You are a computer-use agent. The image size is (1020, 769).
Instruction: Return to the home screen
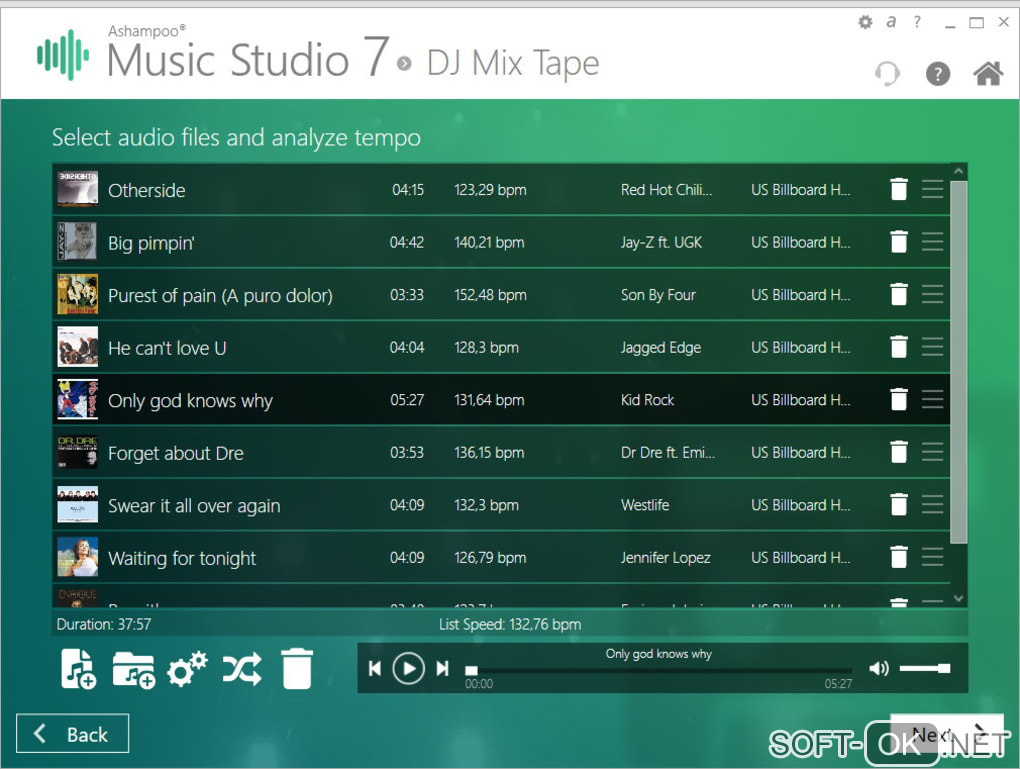tap(988, 73)
